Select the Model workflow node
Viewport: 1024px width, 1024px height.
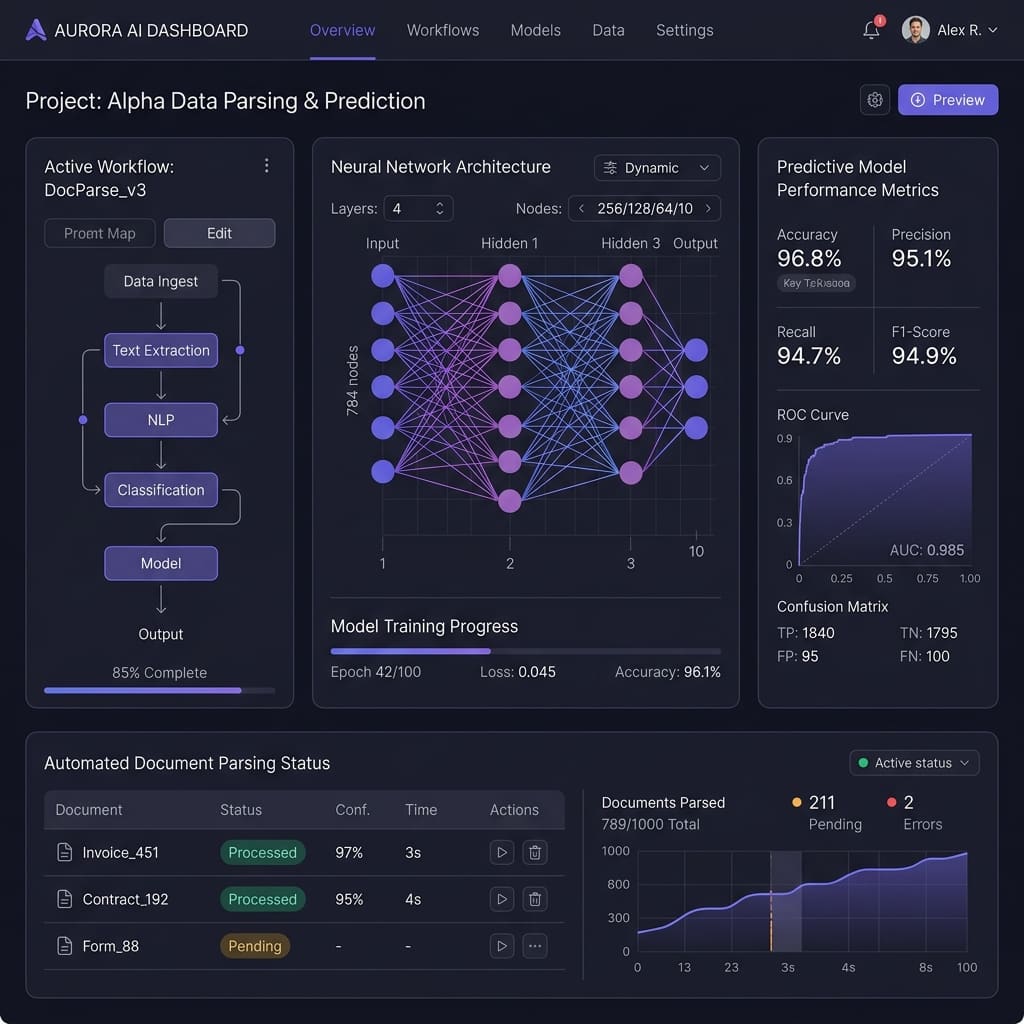click(x=161, y=563)
